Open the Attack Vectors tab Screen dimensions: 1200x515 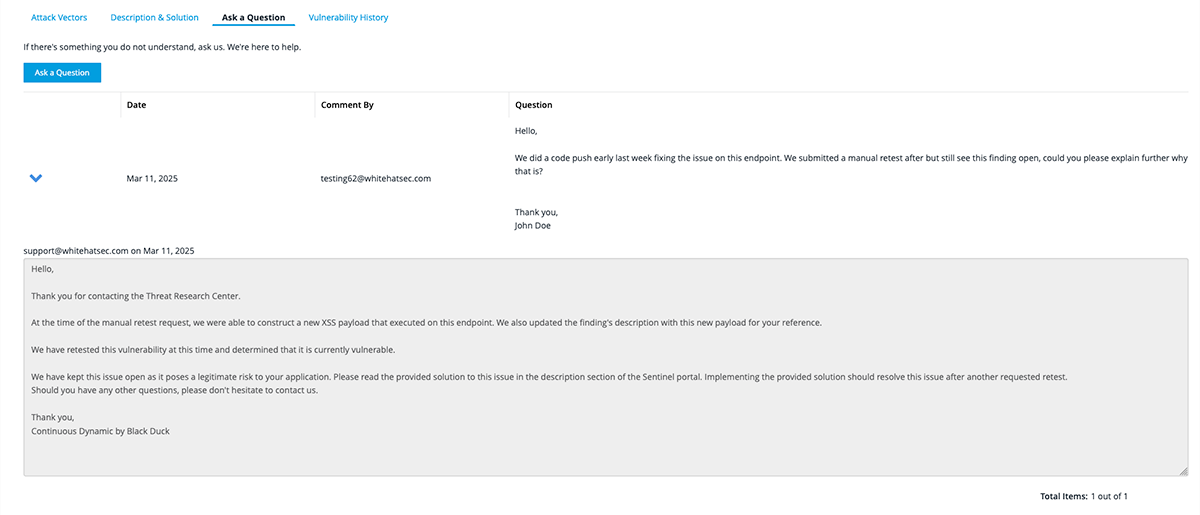pos(59,18)
